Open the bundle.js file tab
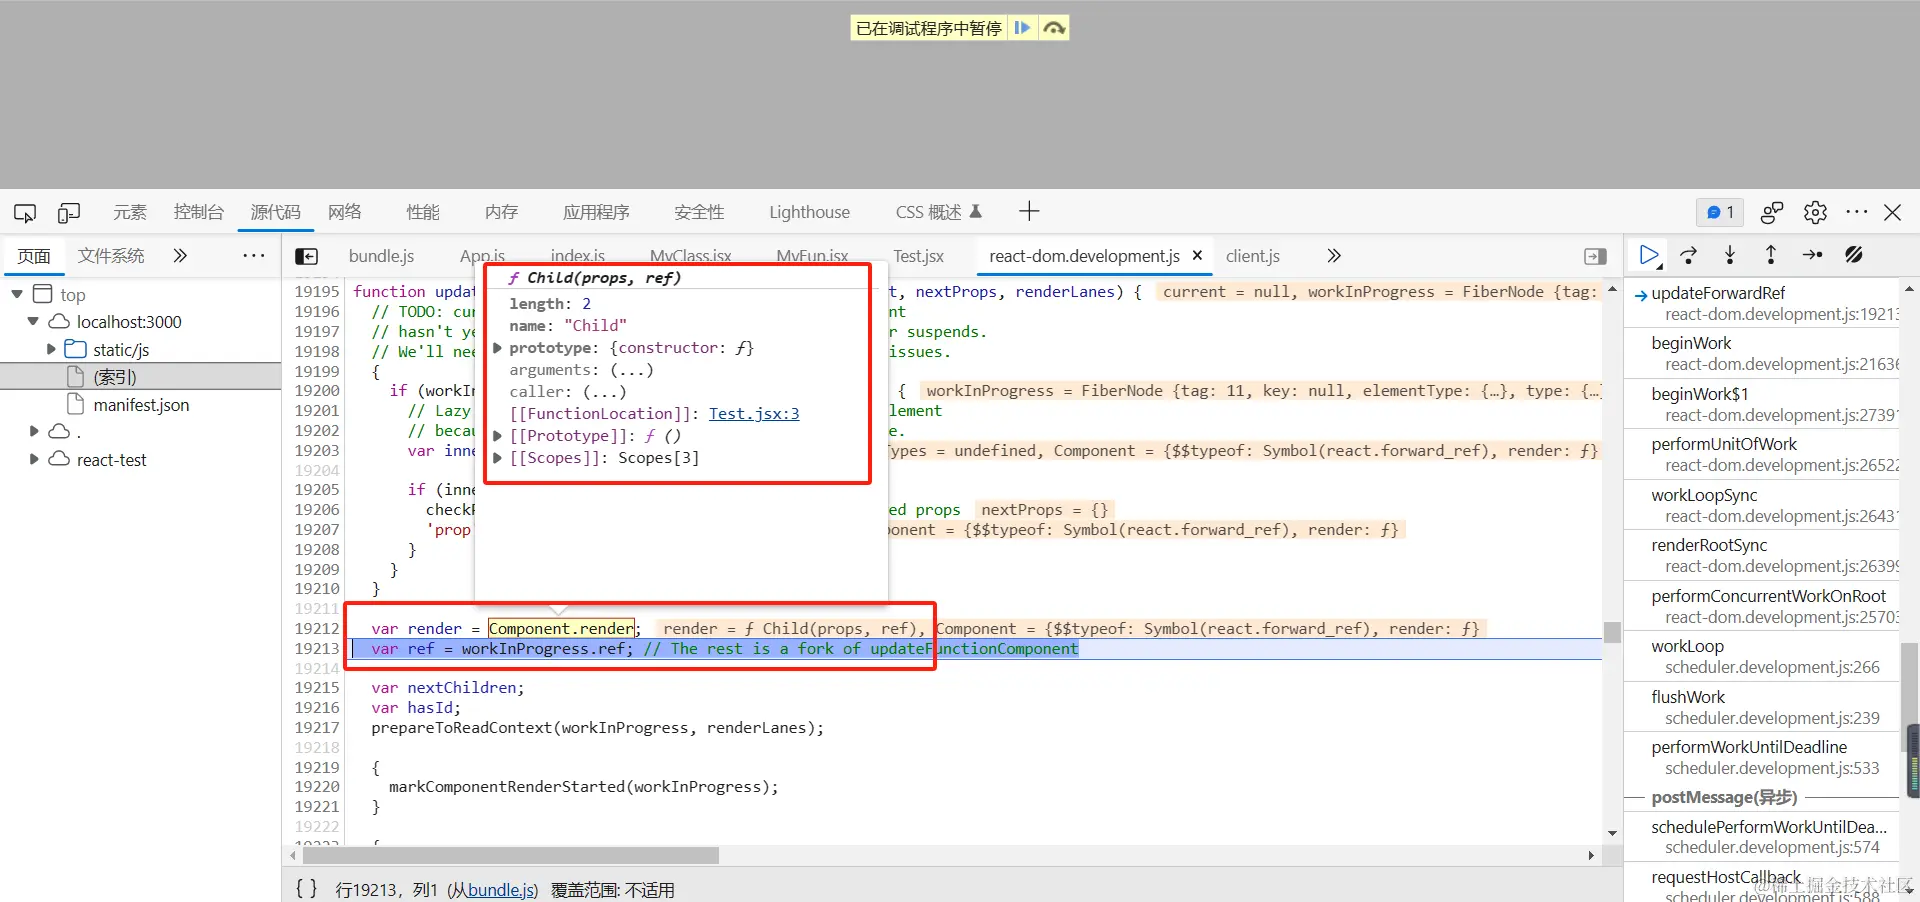 [381, 256]
